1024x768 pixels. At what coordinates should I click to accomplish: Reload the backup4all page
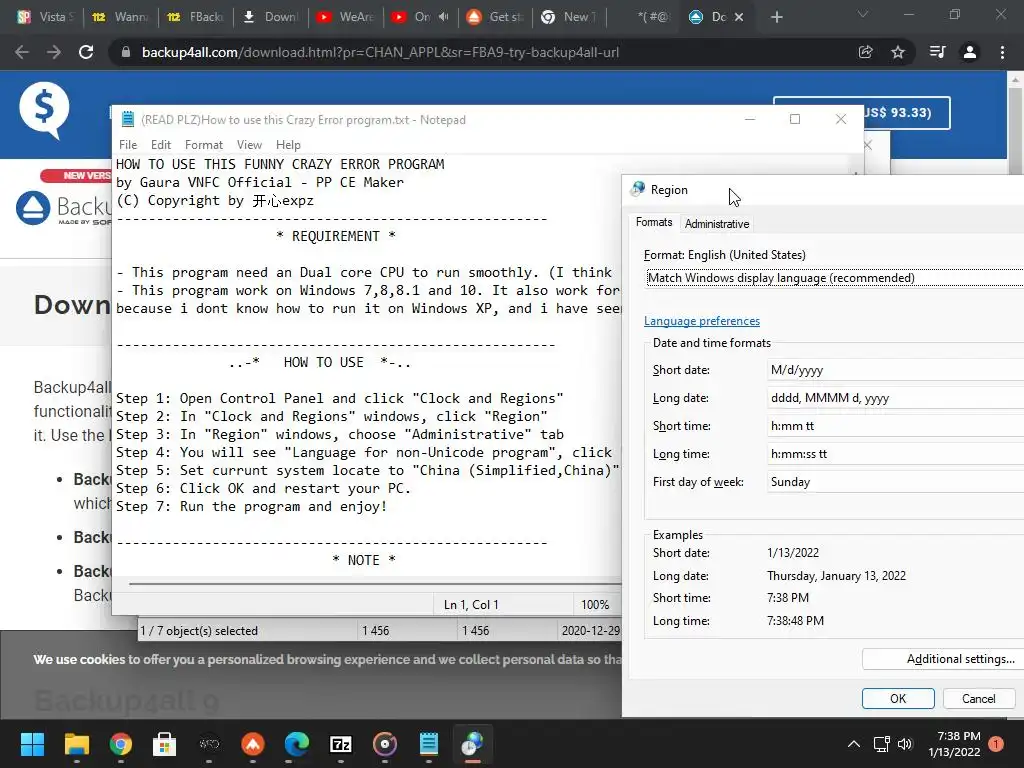pos(86,52)
